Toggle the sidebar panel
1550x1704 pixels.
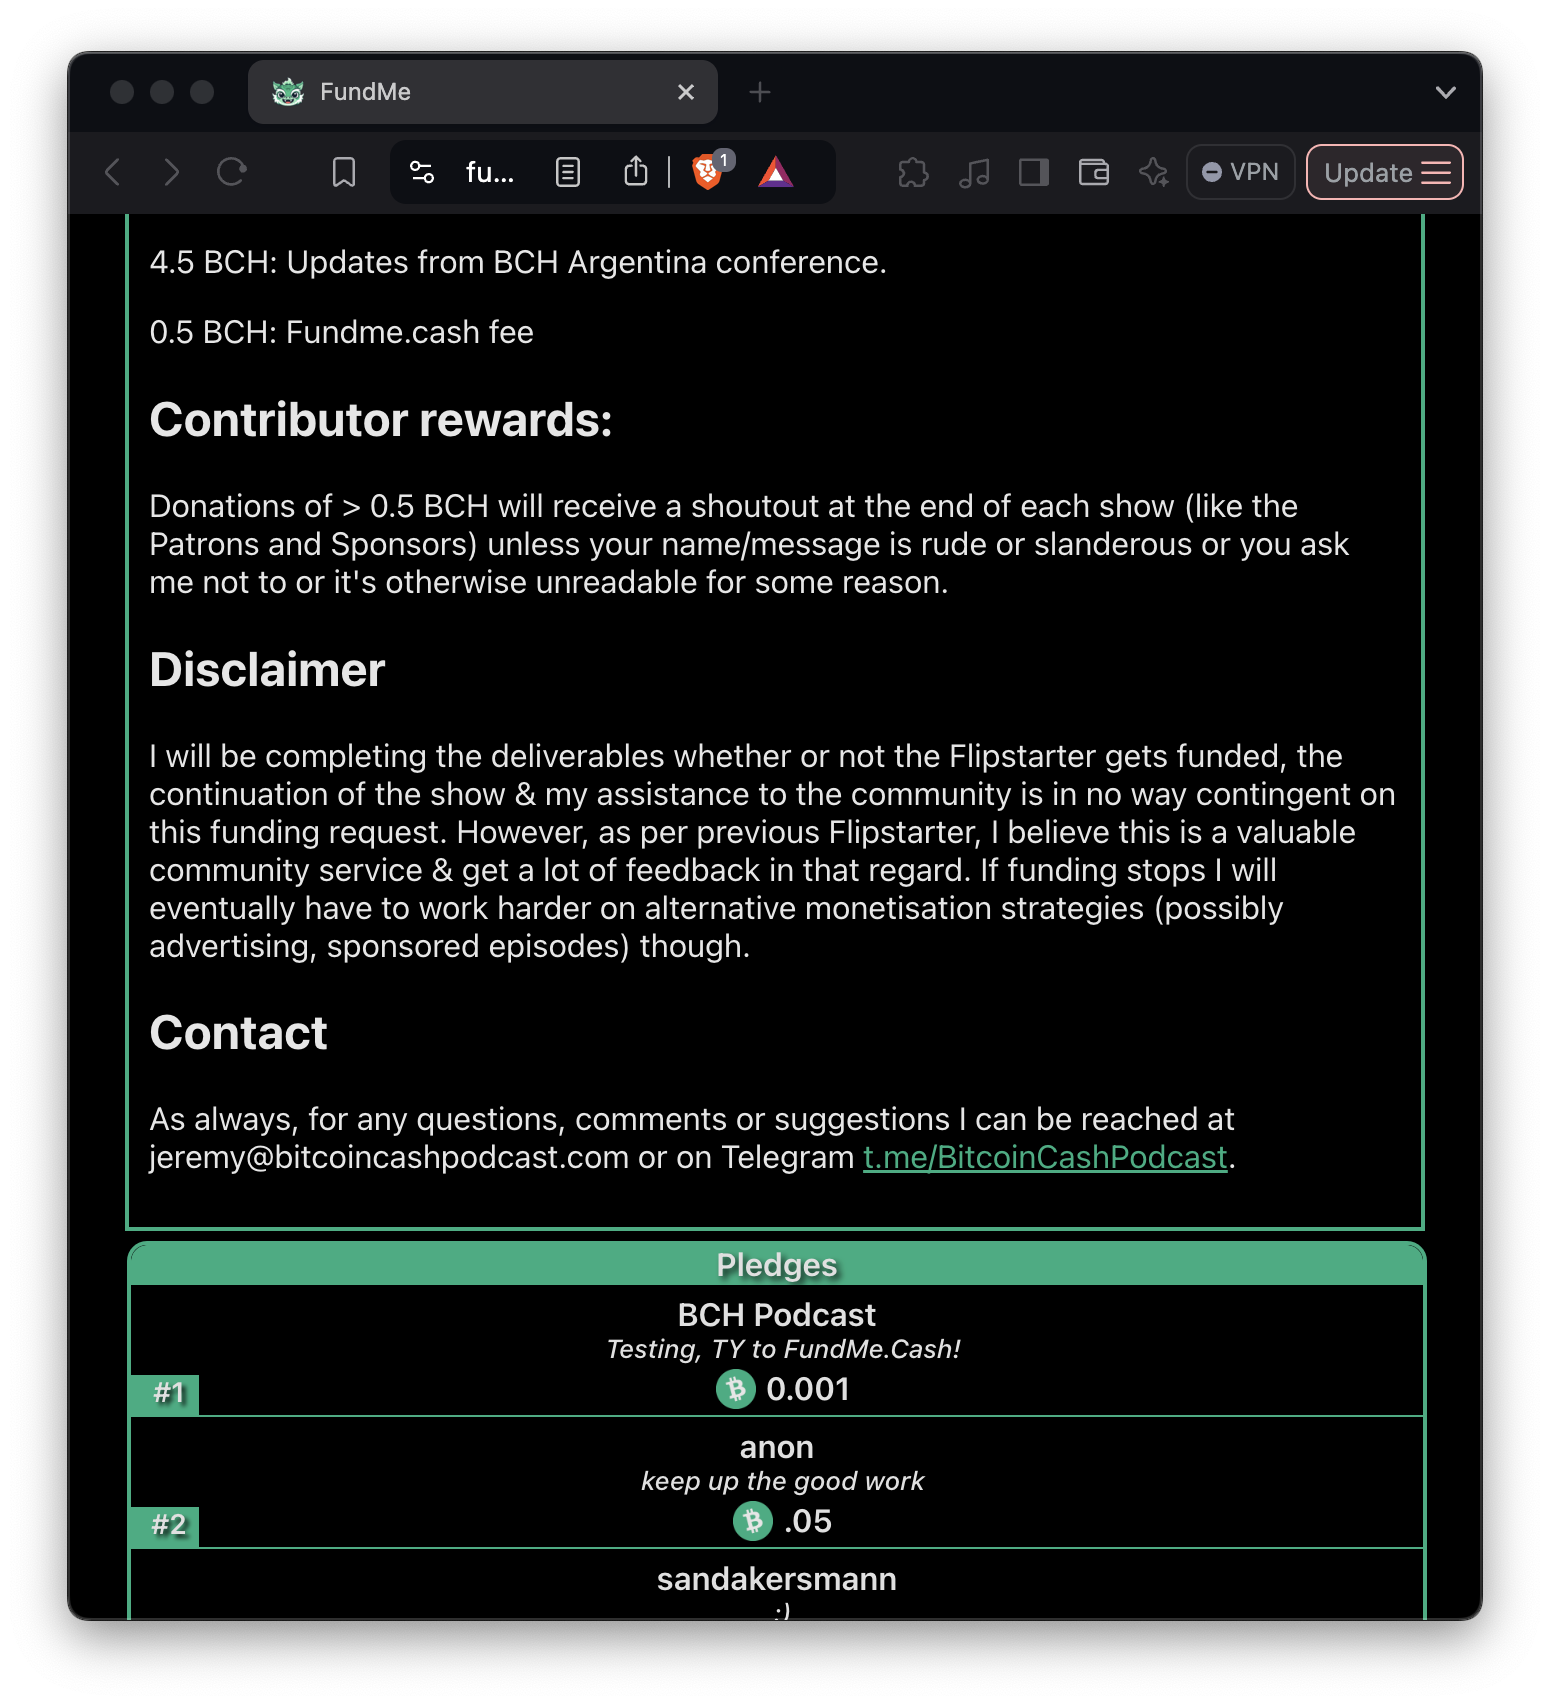[x=1033, y=173]
